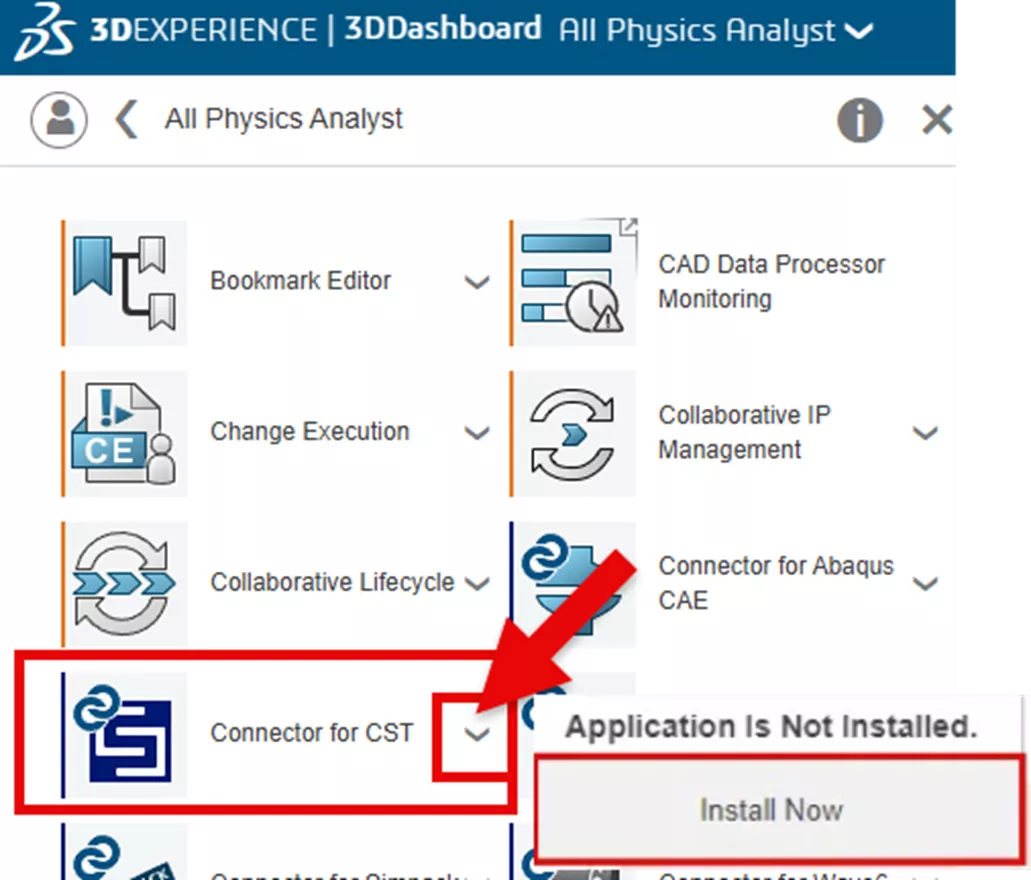1031x880 pixels.
Task: Expand the Connector for CST chevron
Action: [x=477, y=734]
